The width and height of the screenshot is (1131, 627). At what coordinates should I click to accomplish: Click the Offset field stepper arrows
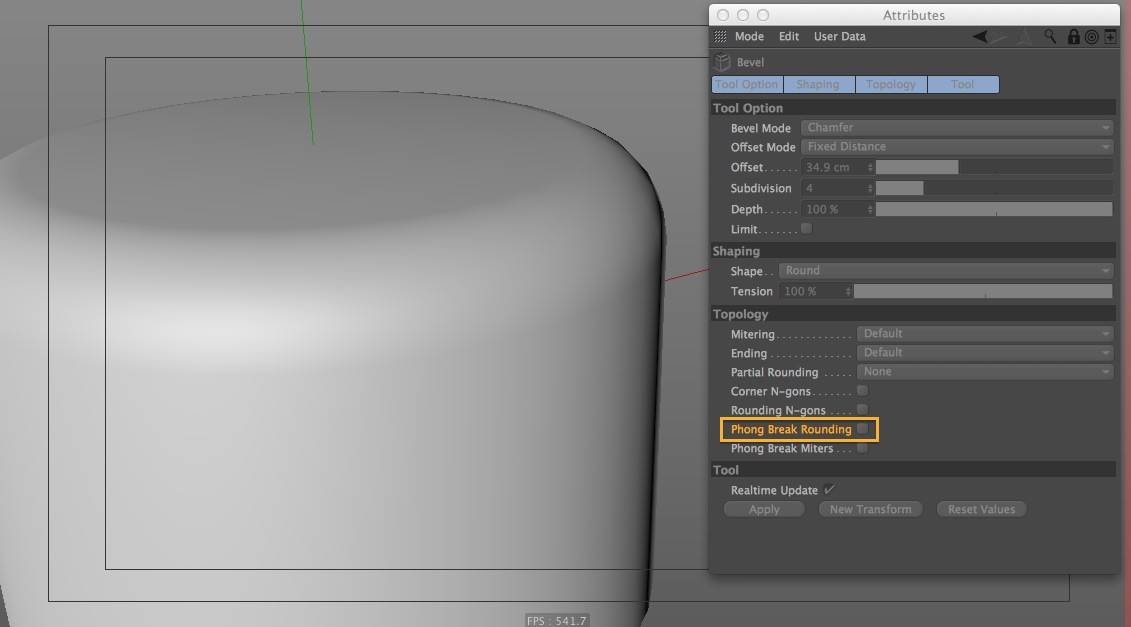870,167
